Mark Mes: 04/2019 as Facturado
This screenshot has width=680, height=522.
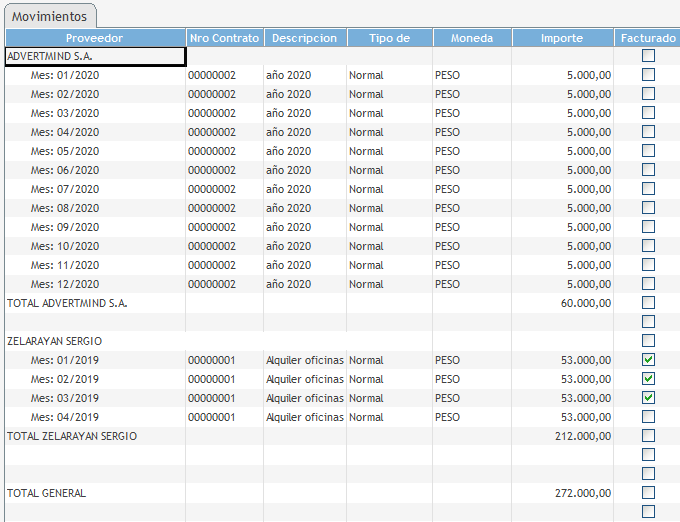pos(648,417)
